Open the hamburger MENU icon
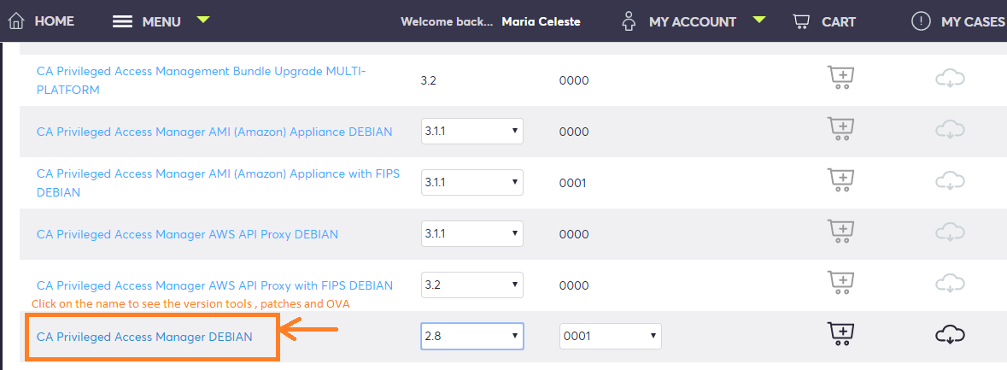 tap(122, 21)
